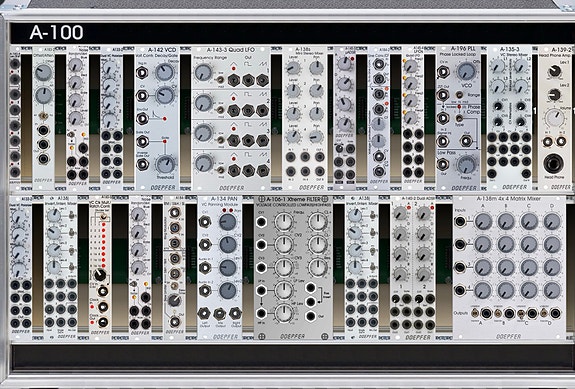Flip LFO 4 range switch on Quad LFO
This screenshot has width=575, height=389.
pos(221,170)
